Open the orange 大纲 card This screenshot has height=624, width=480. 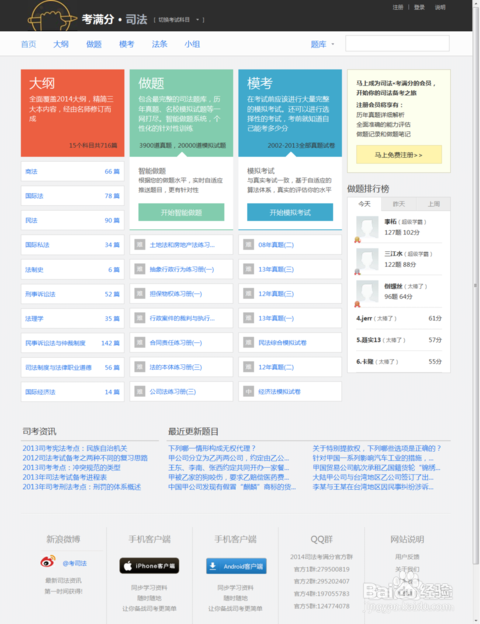pos(72,113)
